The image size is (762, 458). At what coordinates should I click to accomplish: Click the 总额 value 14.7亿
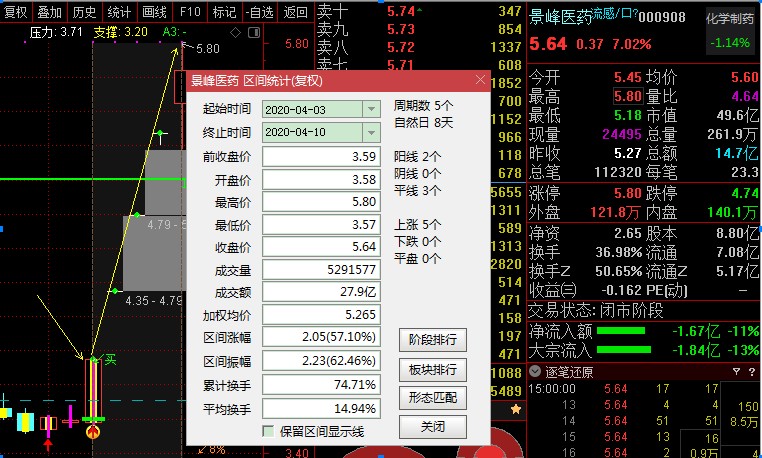pyautogui.click(x=737, y=154)
